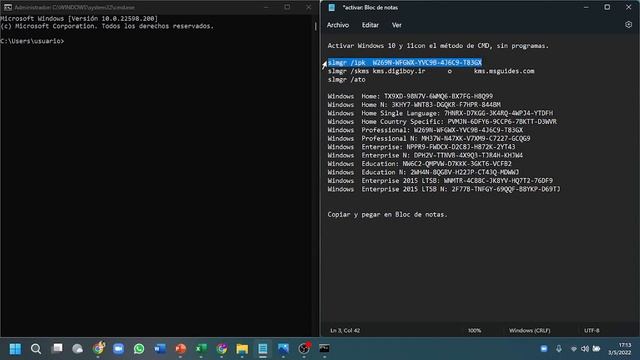Click 'Windows (CRLF)' in status bar
Screen dimensions: 640x360
[x=529, y=331]
